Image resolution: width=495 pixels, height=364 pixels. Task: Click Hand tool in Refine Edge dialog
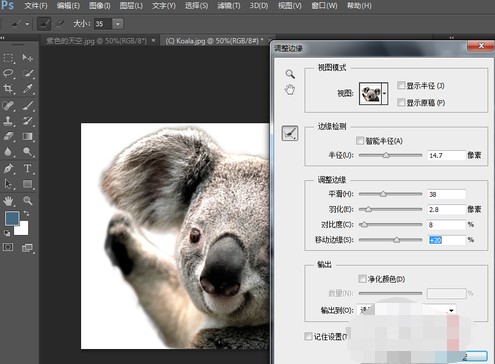point(290,89)
